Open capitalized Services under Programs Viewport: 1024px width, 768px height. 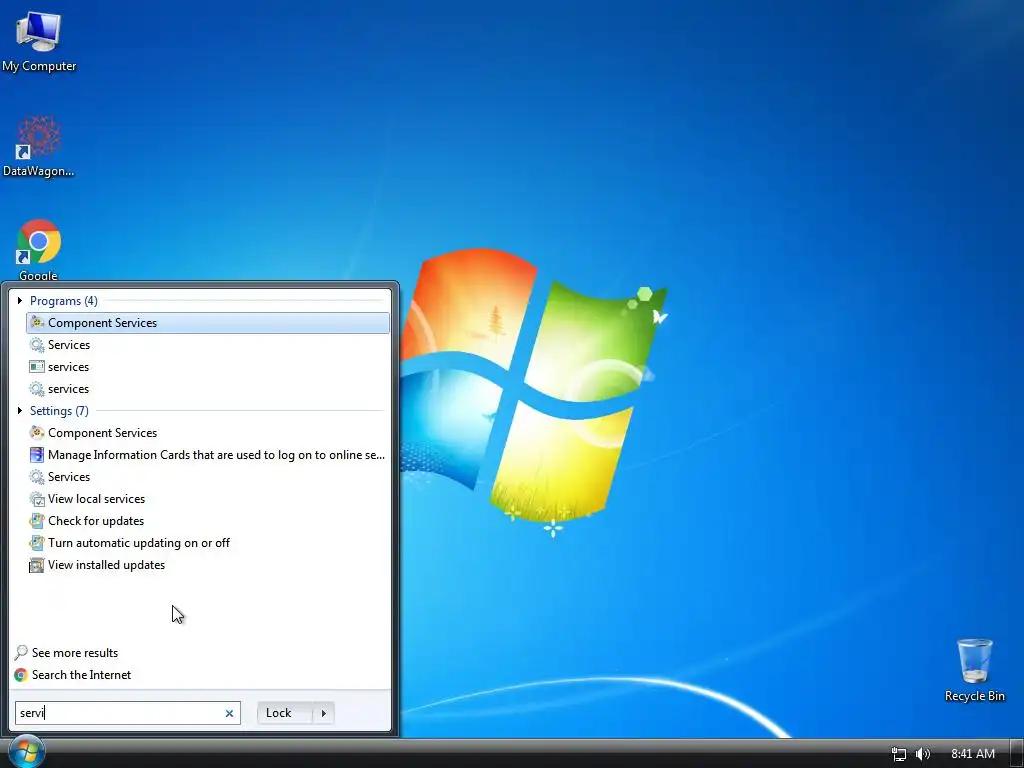[208, 345]
